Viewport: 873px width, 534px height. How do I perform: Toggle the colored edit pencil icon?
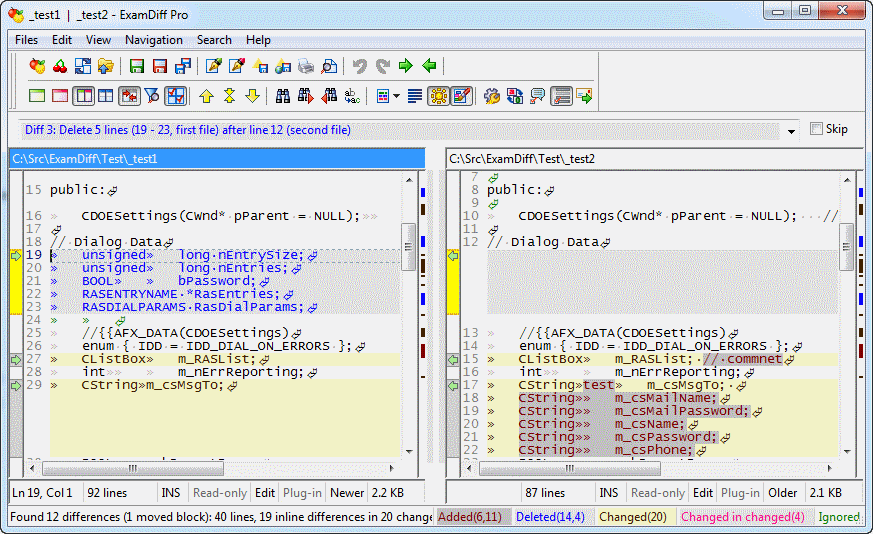pos(462,96)
